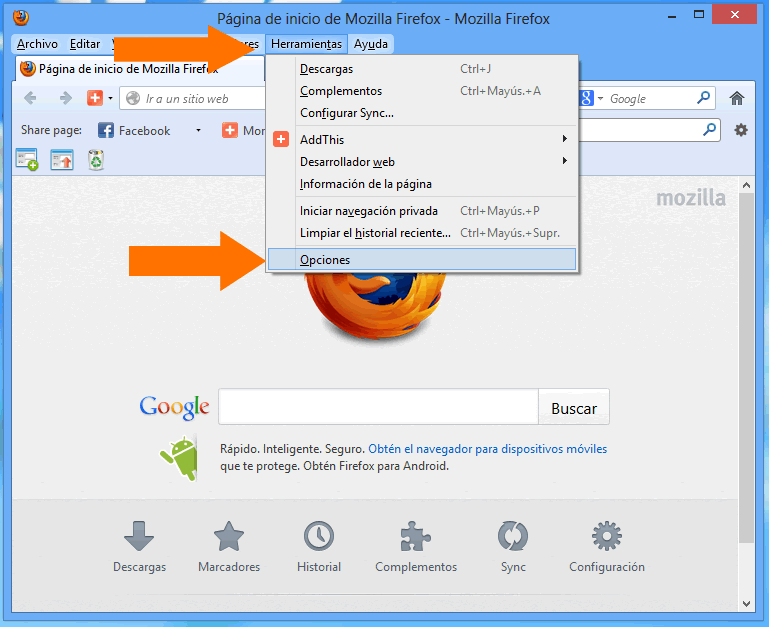Open the AddThis toolbar gear settings
This screenshot has width=769, height=627.
[x=741, y=130]
